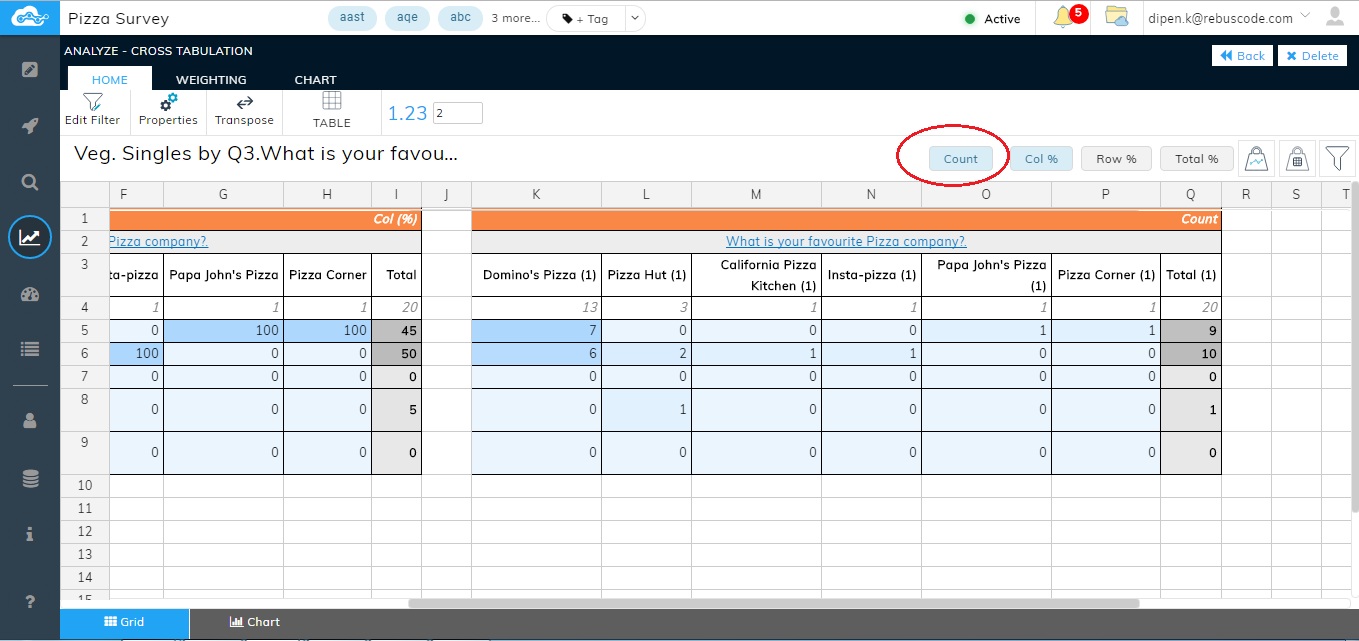The height and width of the screenshot is (641, 1359).
Task: Click the cloud logo icon
Action: [x=30, y=17]
